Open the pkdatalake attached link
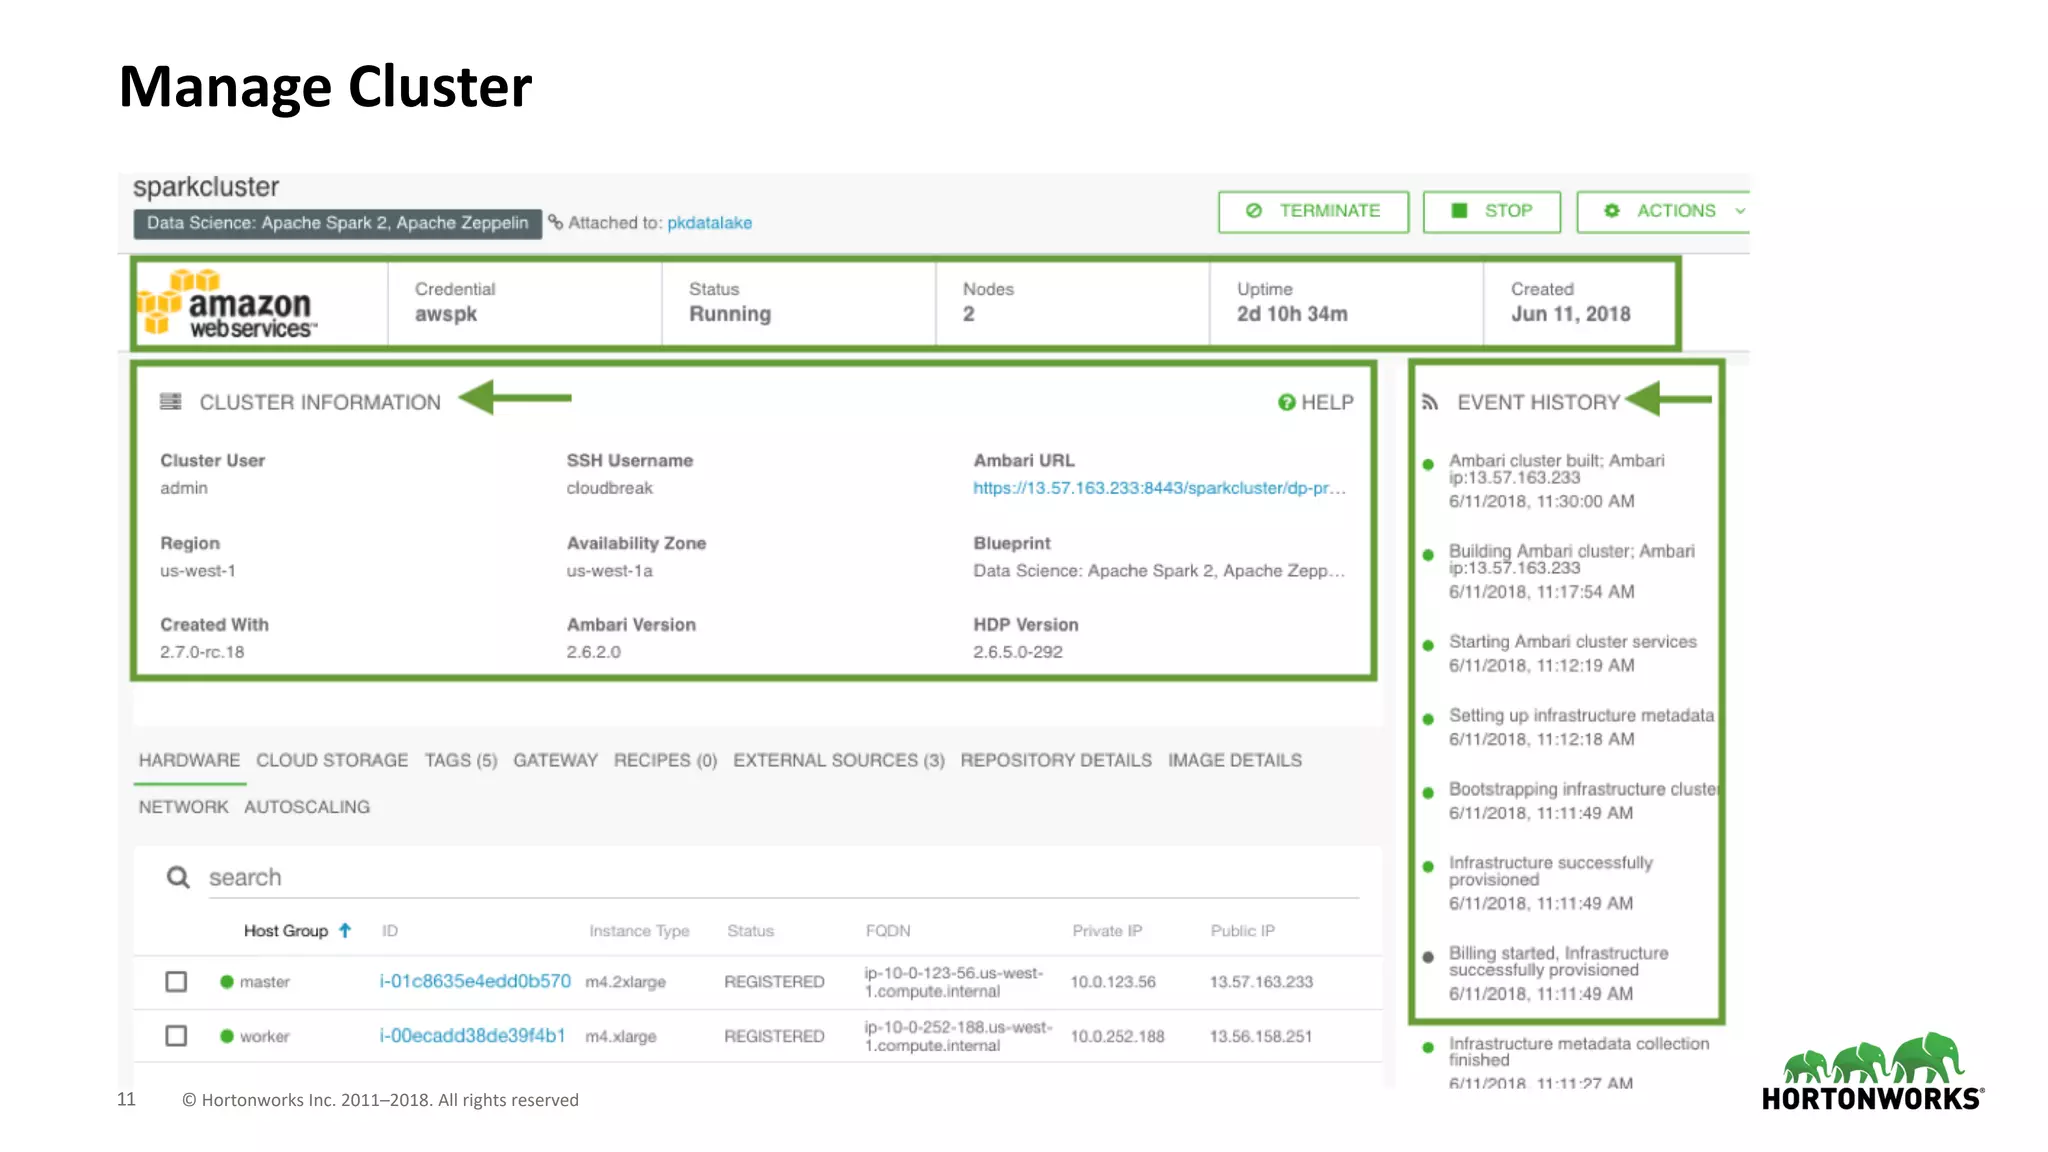 [709, 223]
